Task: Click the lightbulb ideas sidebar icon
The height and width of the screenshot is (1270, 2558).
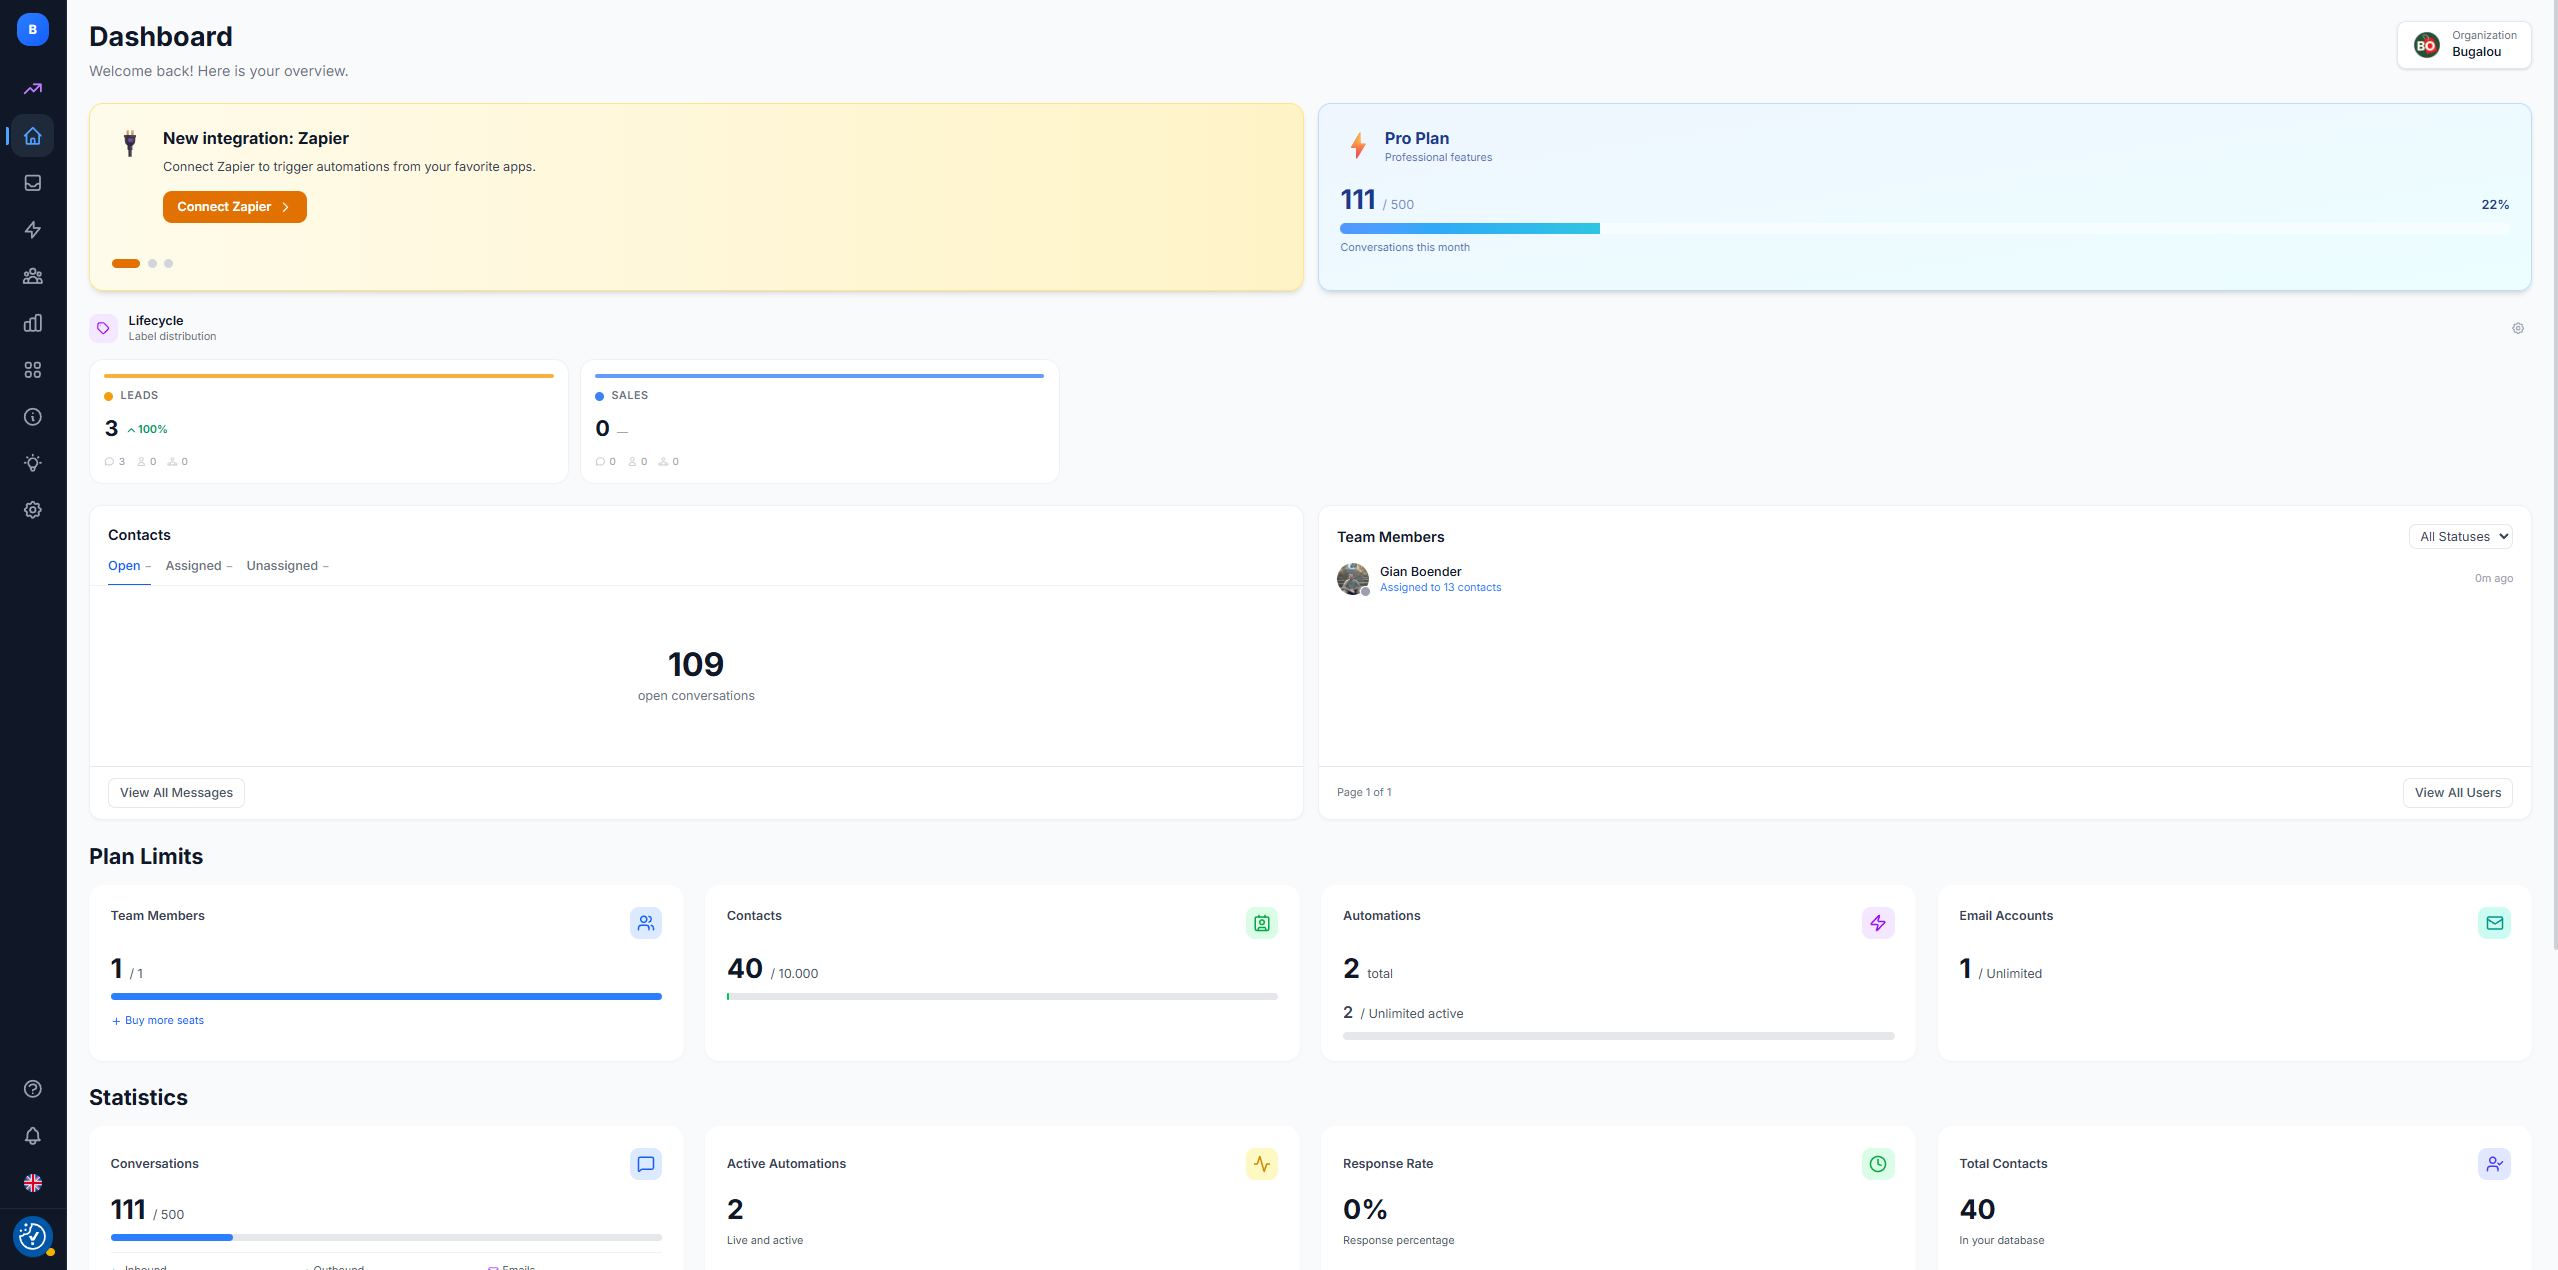Action: 33,463
